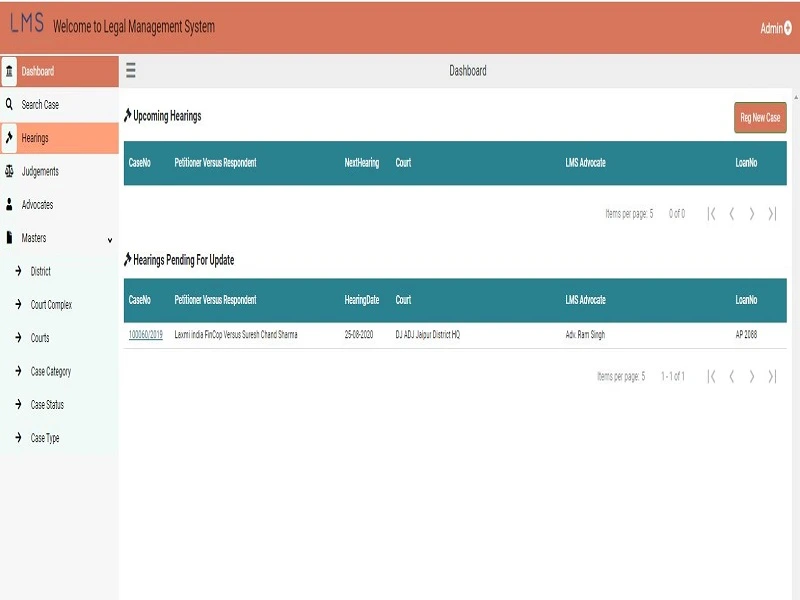Open case number 100060/2019 link
This screenshot has width=800, height=600.
coord(145,335)
